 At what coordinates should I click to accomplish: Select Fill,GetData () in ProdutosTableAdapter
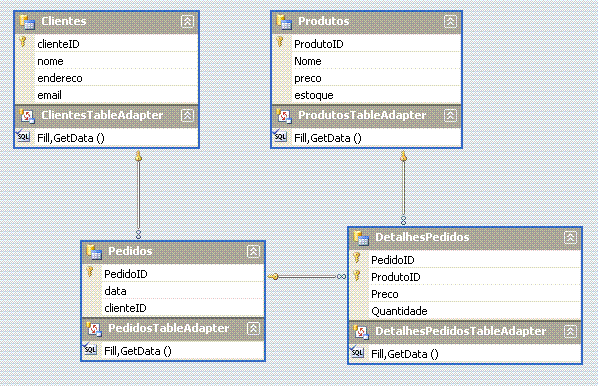coord(328,138)
